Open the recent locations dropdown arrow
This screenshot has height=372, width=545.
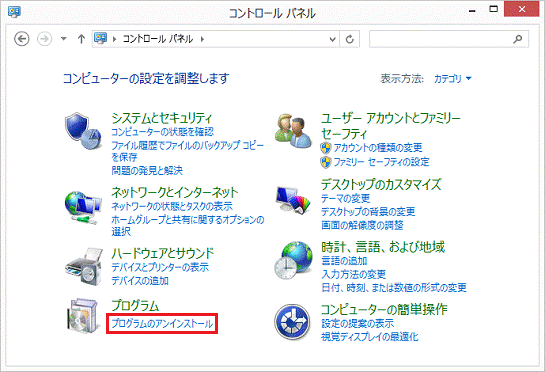point(64,39)
